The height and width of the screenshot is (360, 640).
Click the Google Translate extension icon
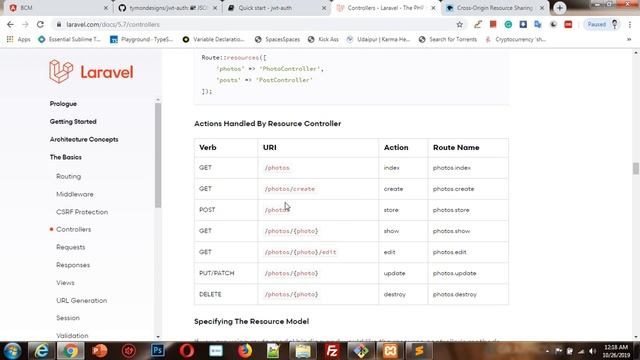tap(538, 24)
